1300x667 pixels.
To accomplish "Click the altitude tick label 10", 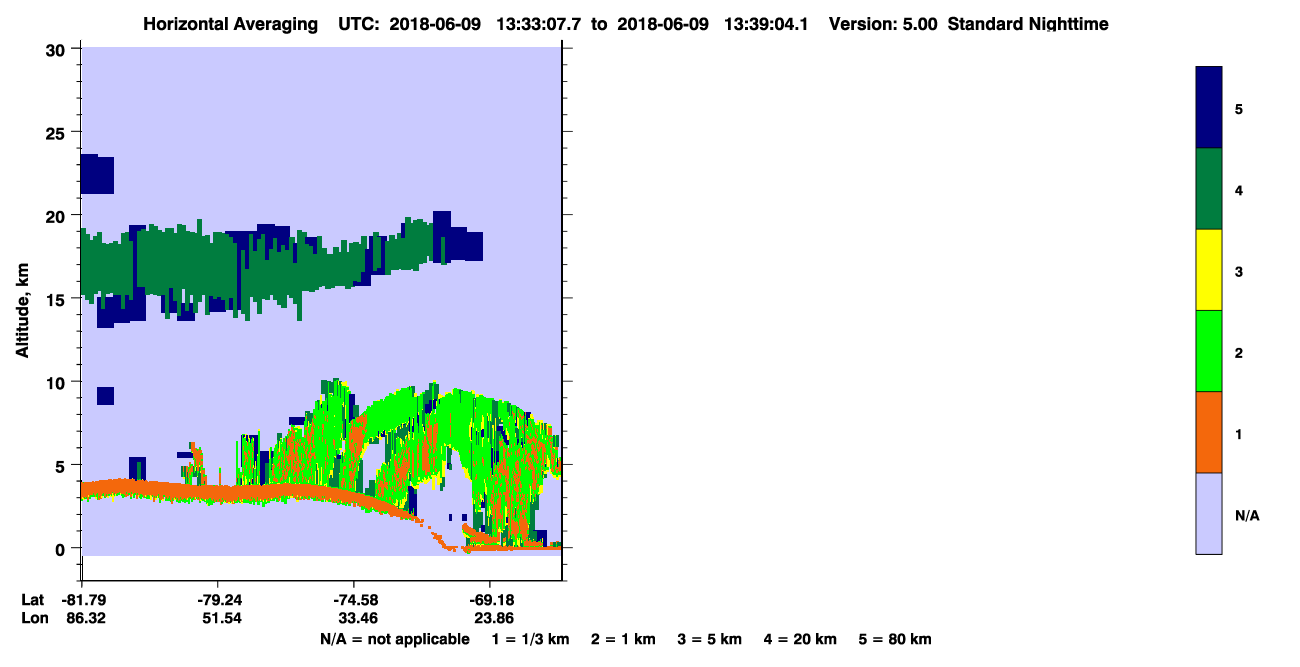I will click(x=57, y=382).
